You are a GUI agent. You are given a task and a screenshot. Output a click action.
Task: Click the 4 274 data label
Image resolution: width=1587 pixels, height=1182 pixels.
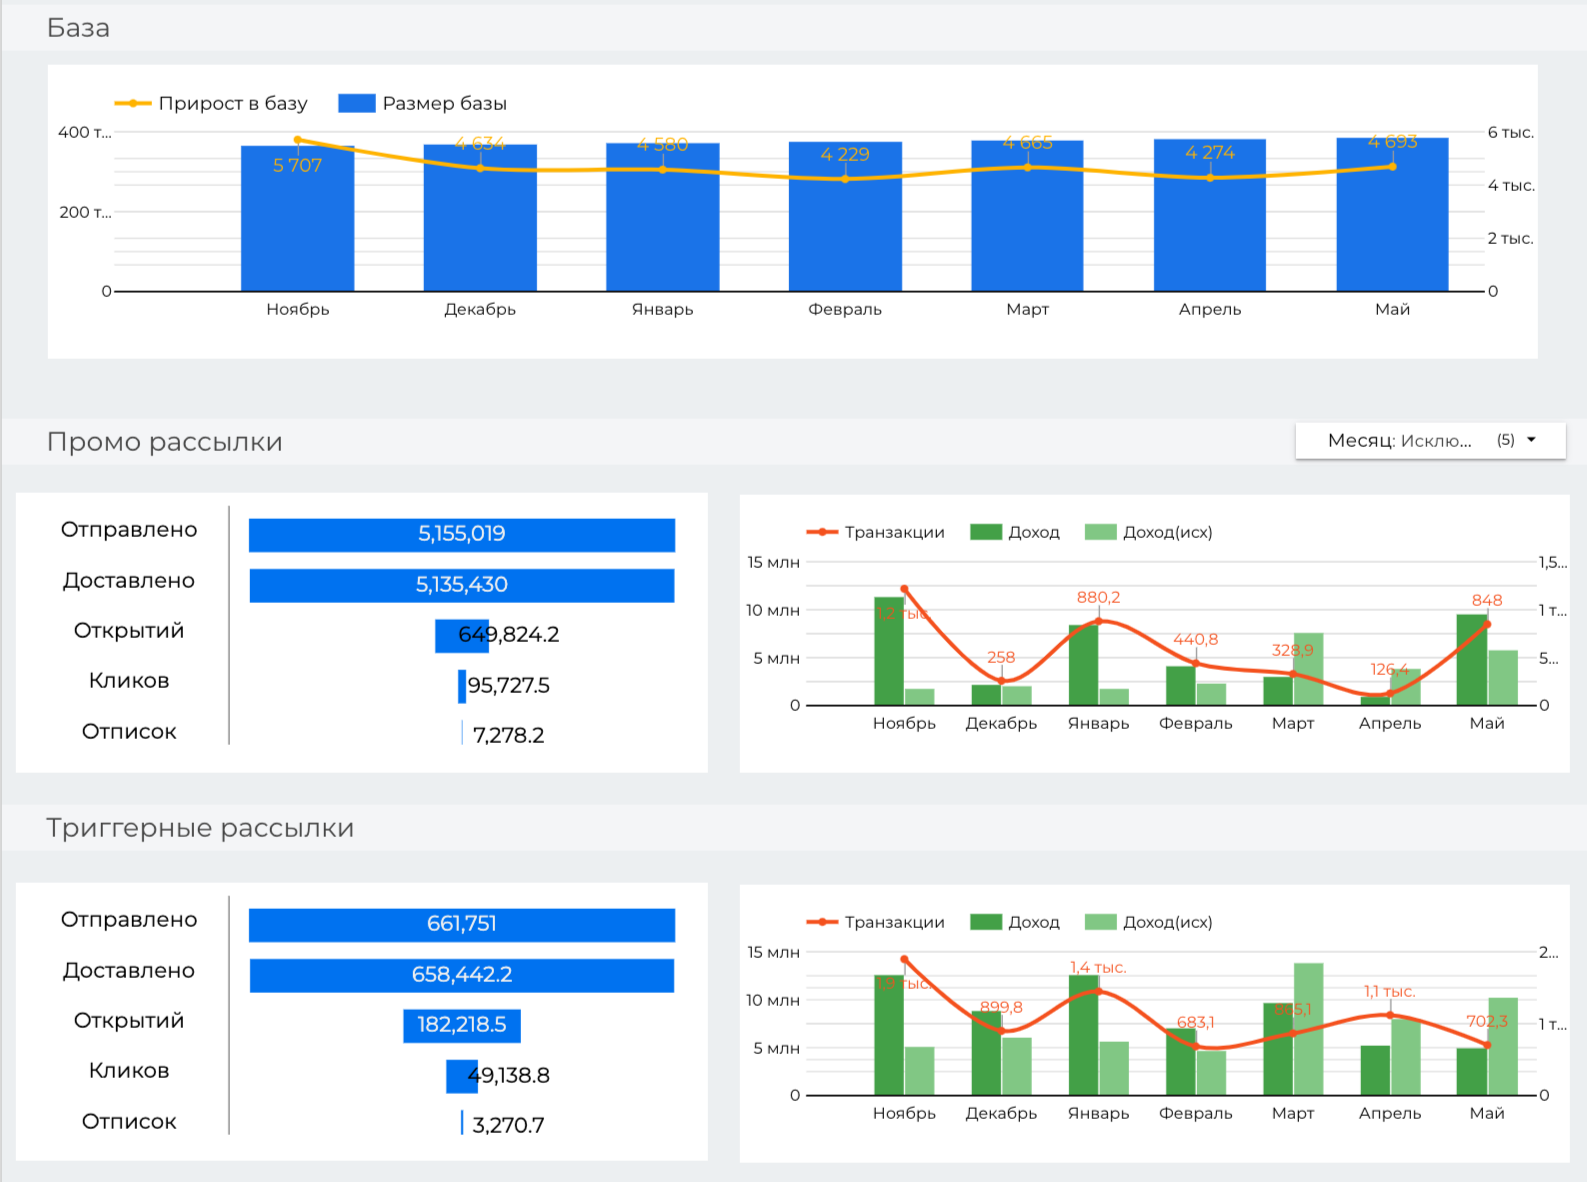[1210, 152]
